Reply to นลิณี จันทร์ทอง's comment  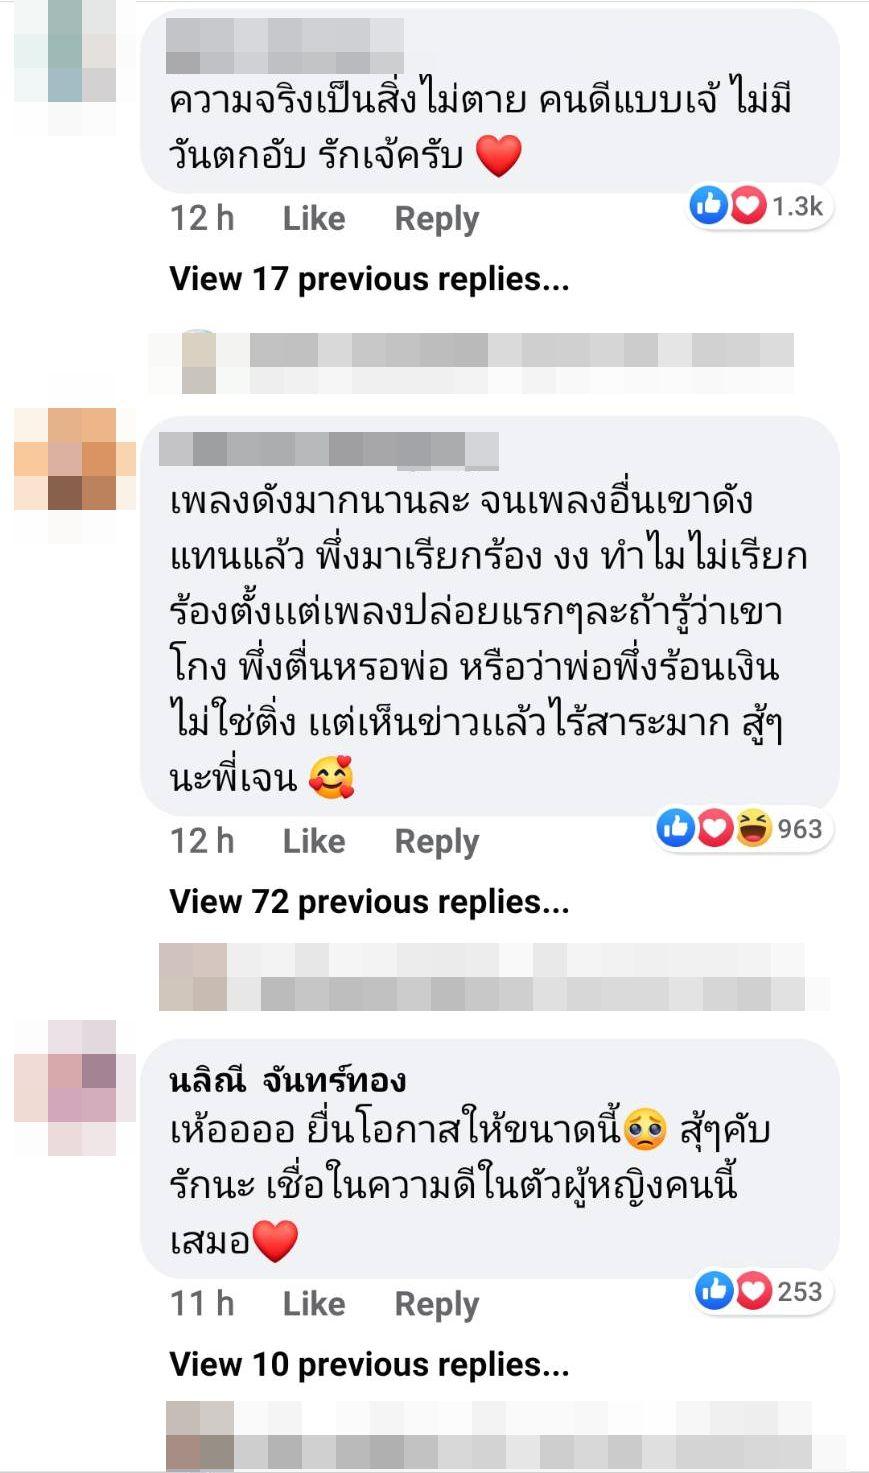point(437,1304)
